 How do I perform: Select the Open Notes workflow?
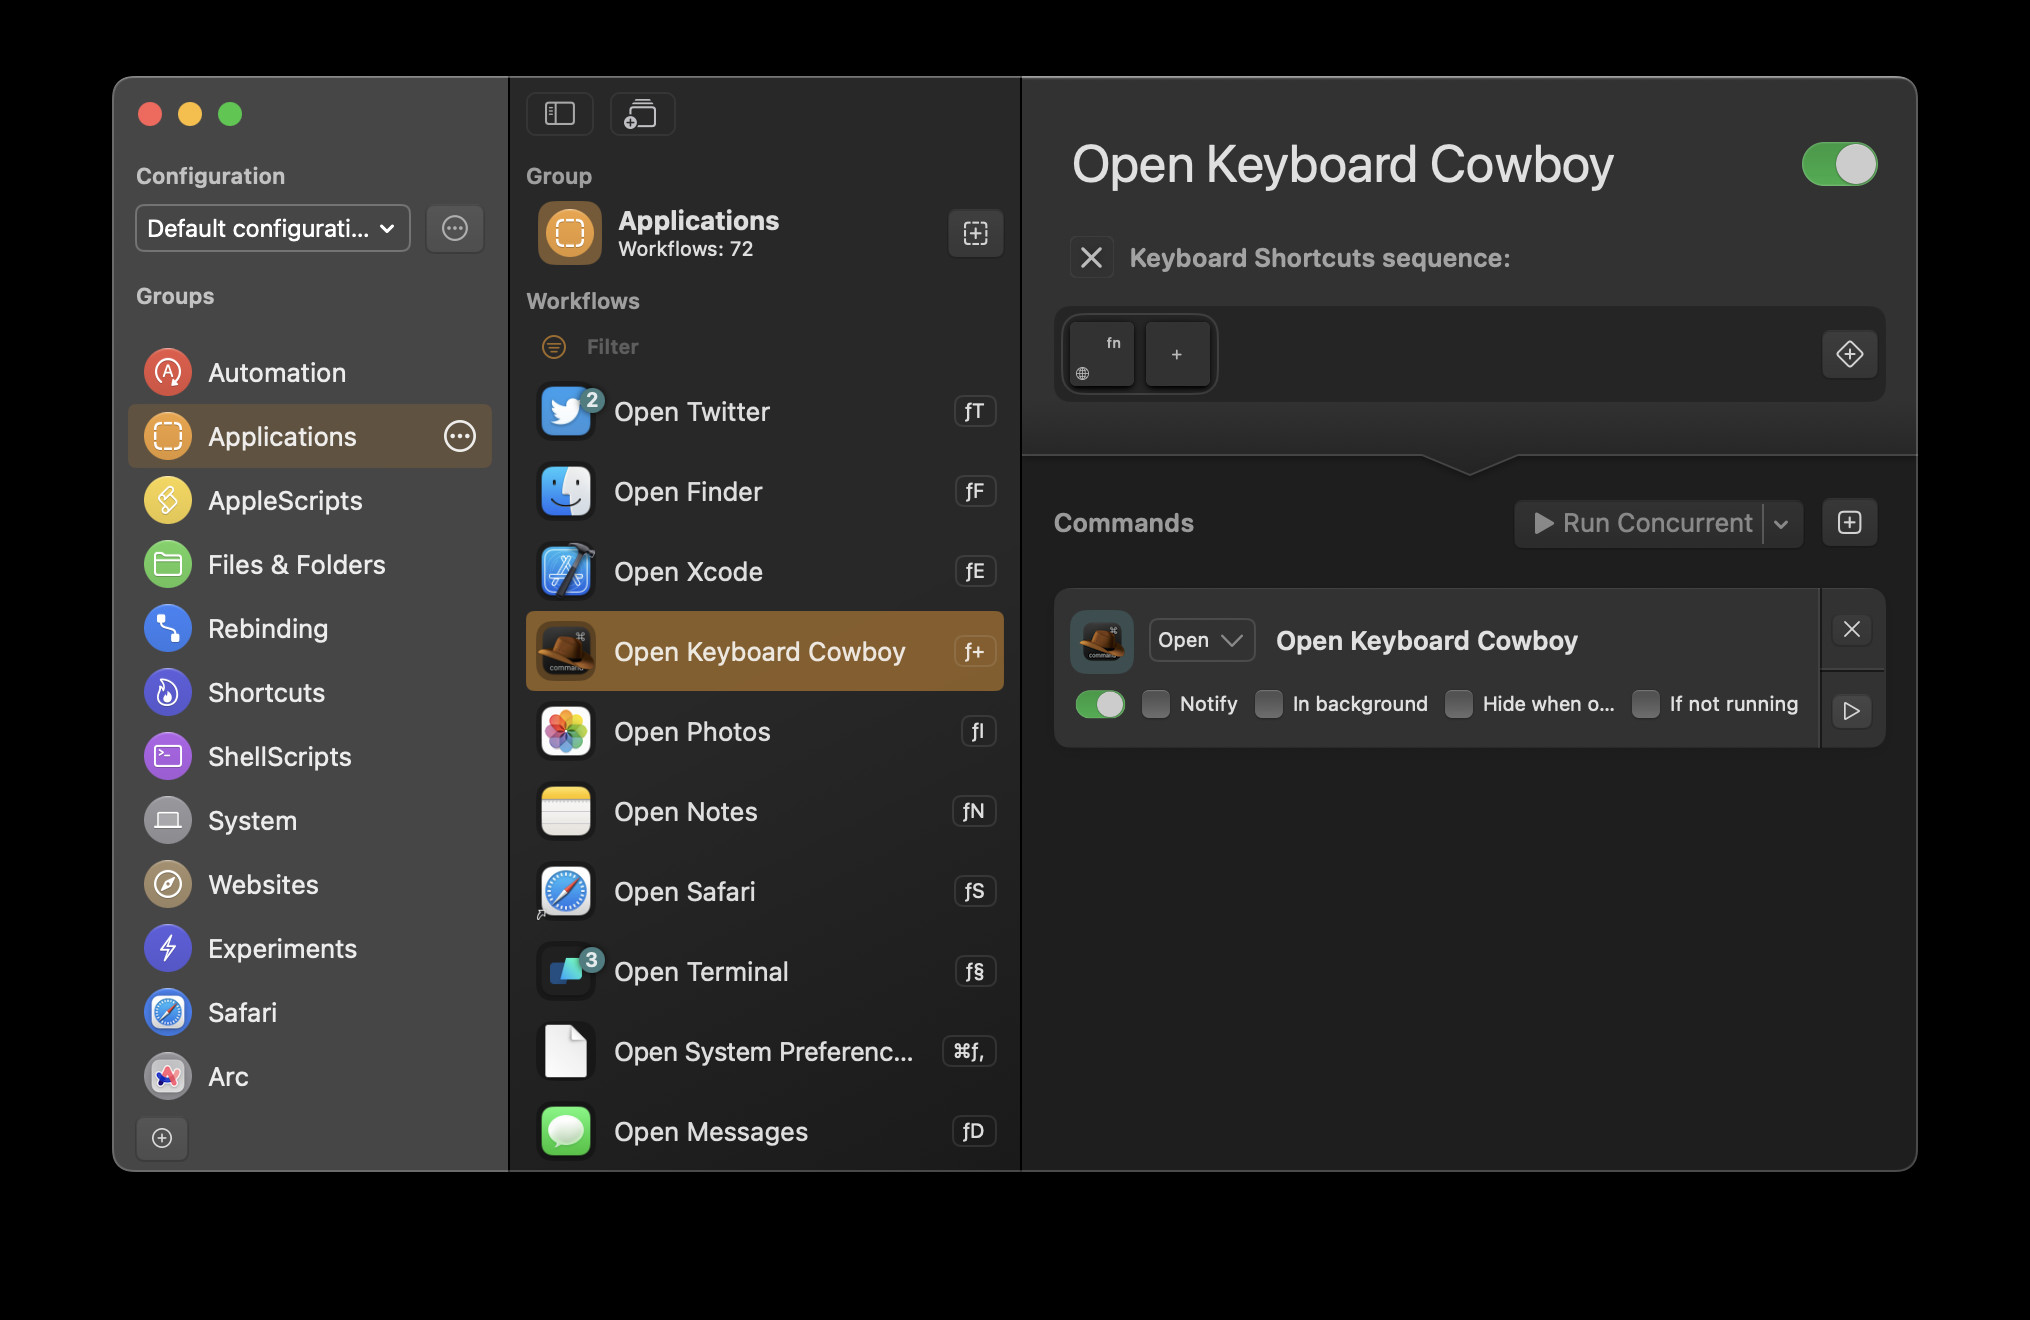[x=765, y=812]
